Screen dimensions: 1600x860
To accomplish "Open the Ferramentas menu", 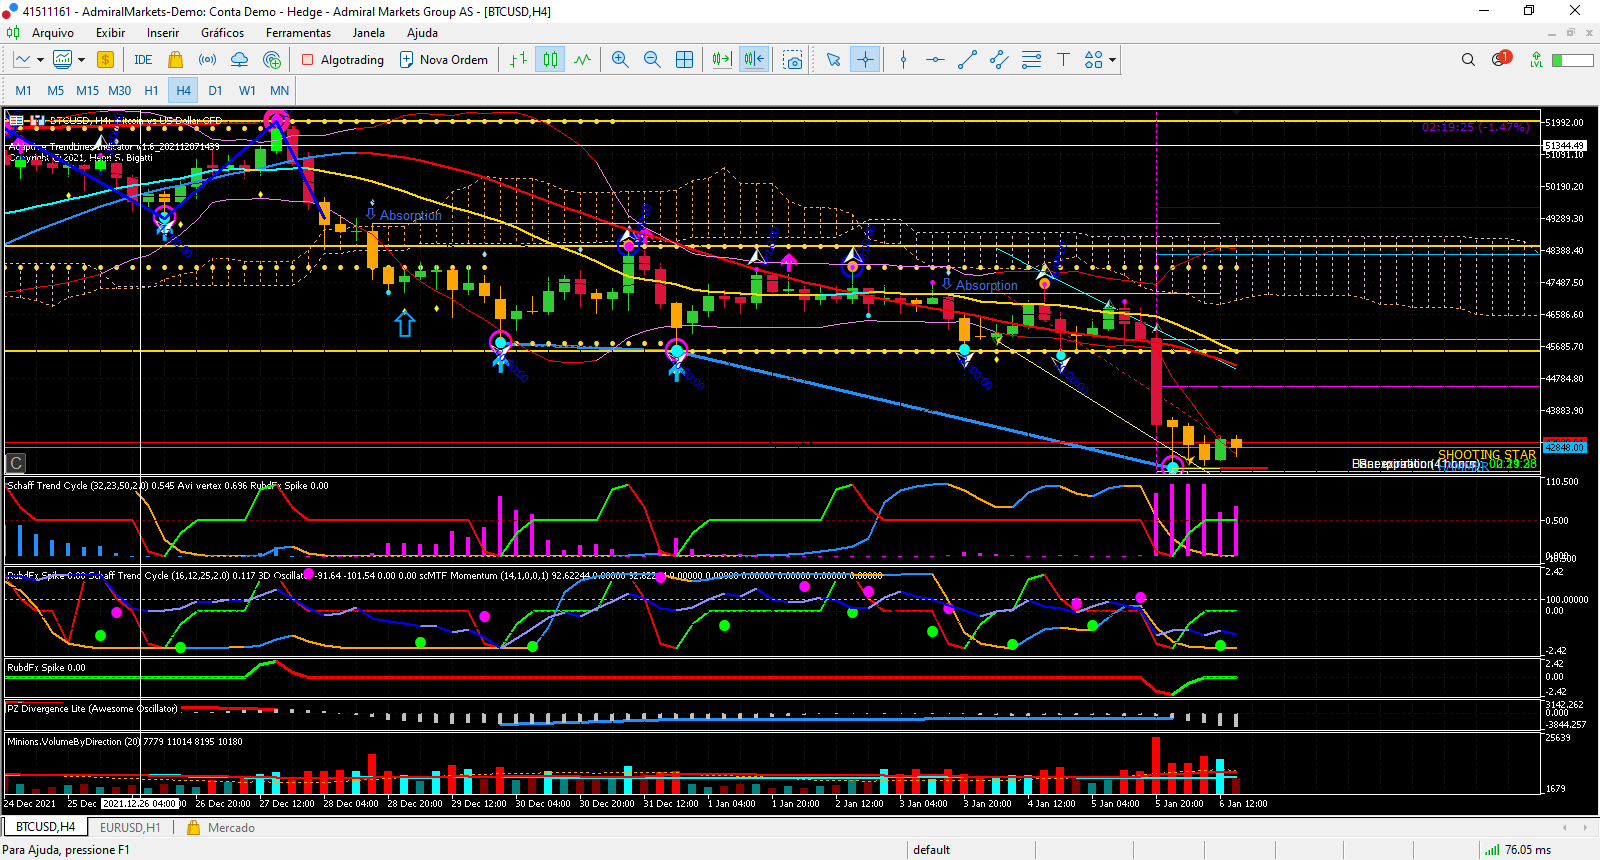I will (x=298, y=33).
